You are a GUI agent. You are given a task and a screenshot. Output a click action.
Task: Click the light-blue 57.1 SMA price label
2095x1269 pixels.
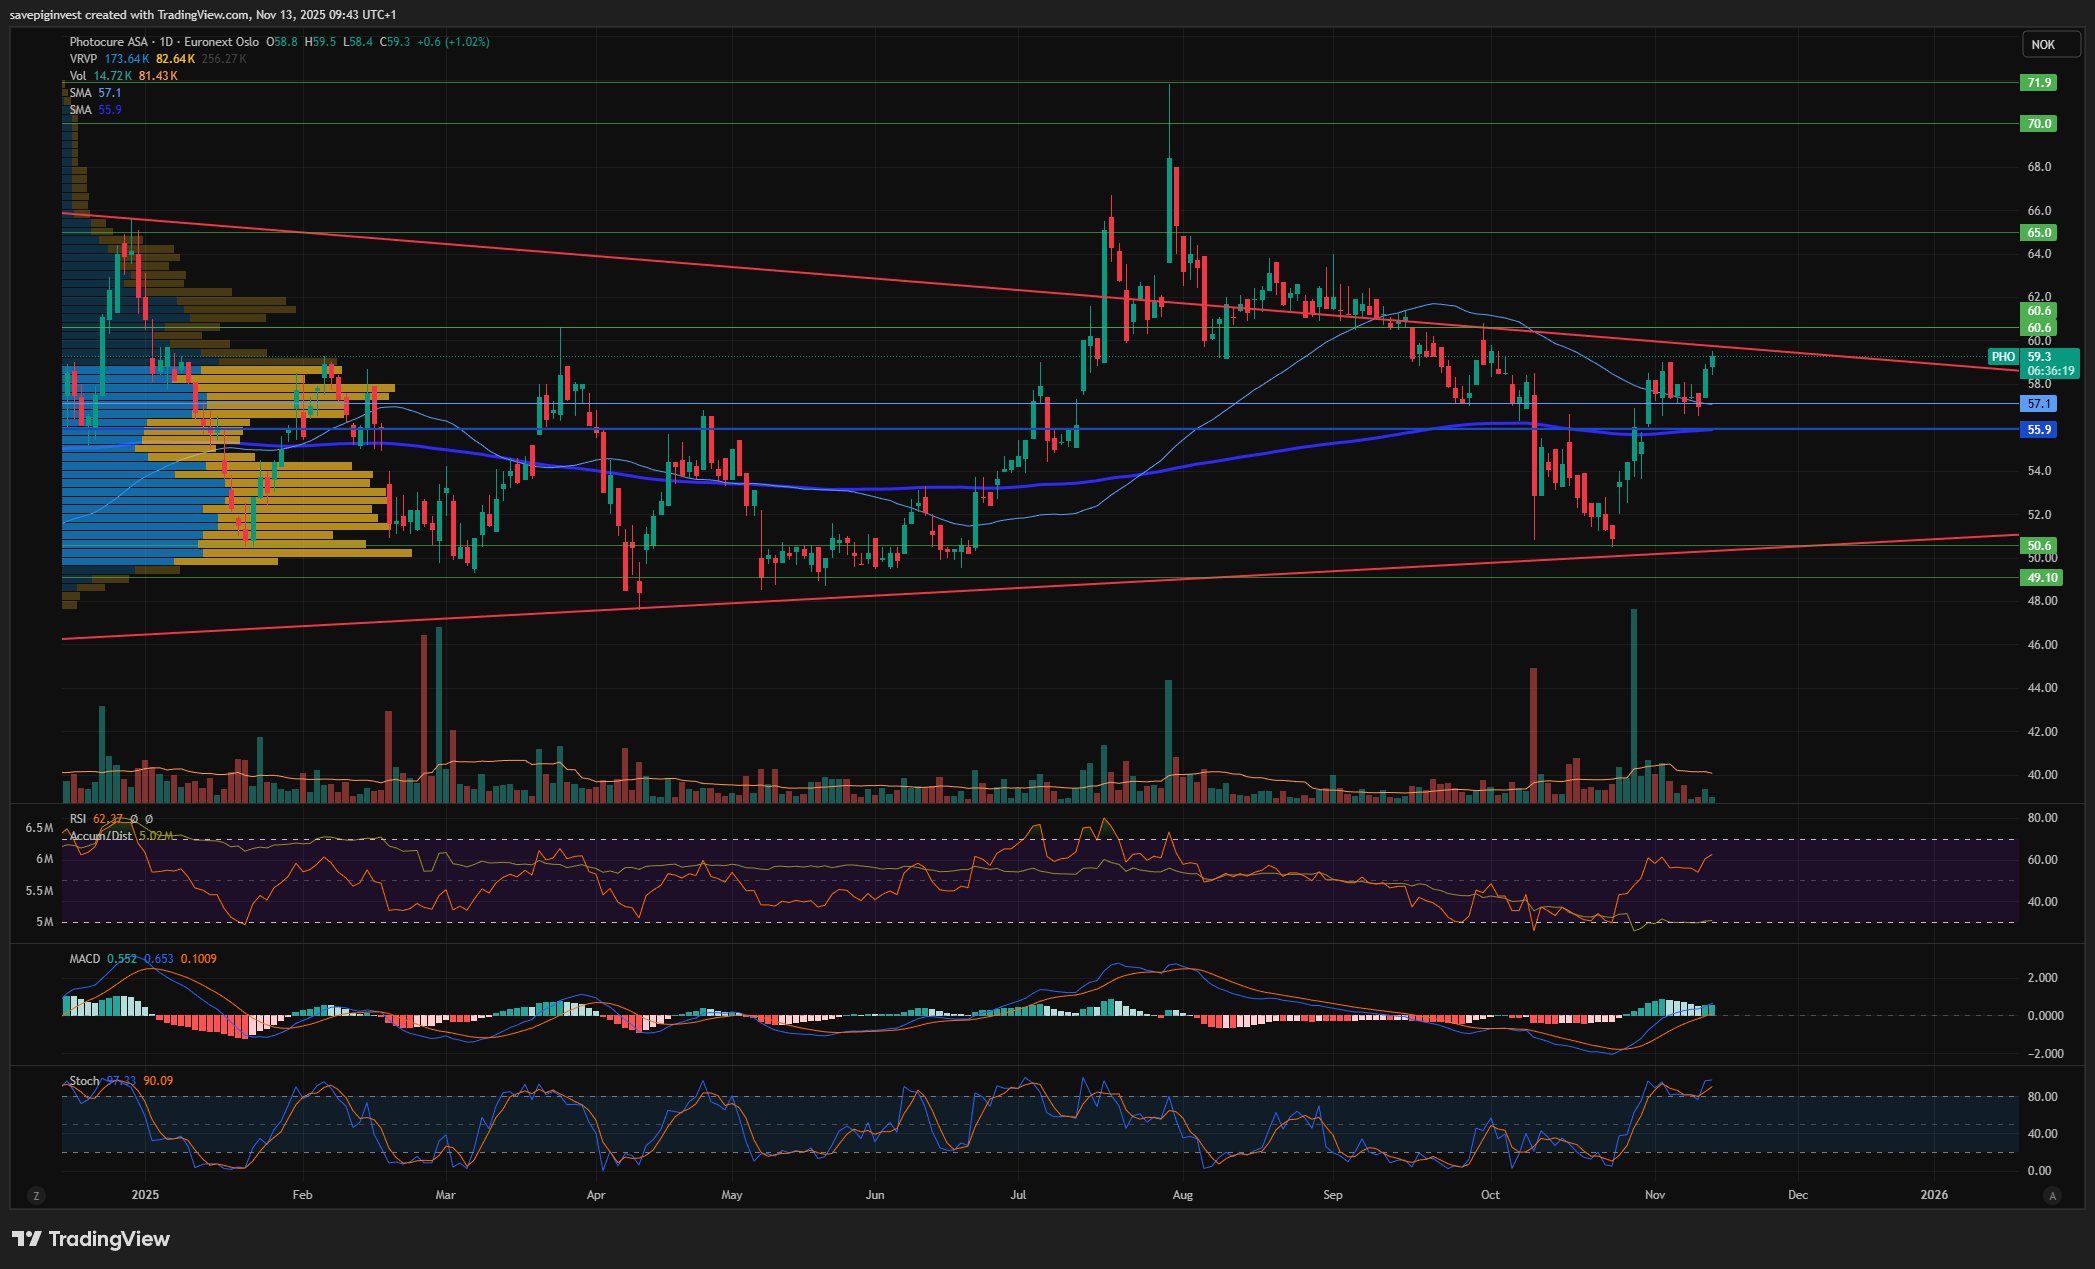click(2038, 404)
